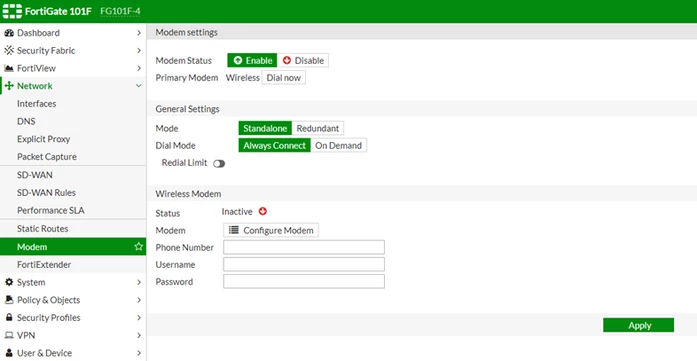
Task: Collapse the Network section chevron
Action: click(139, 86)
